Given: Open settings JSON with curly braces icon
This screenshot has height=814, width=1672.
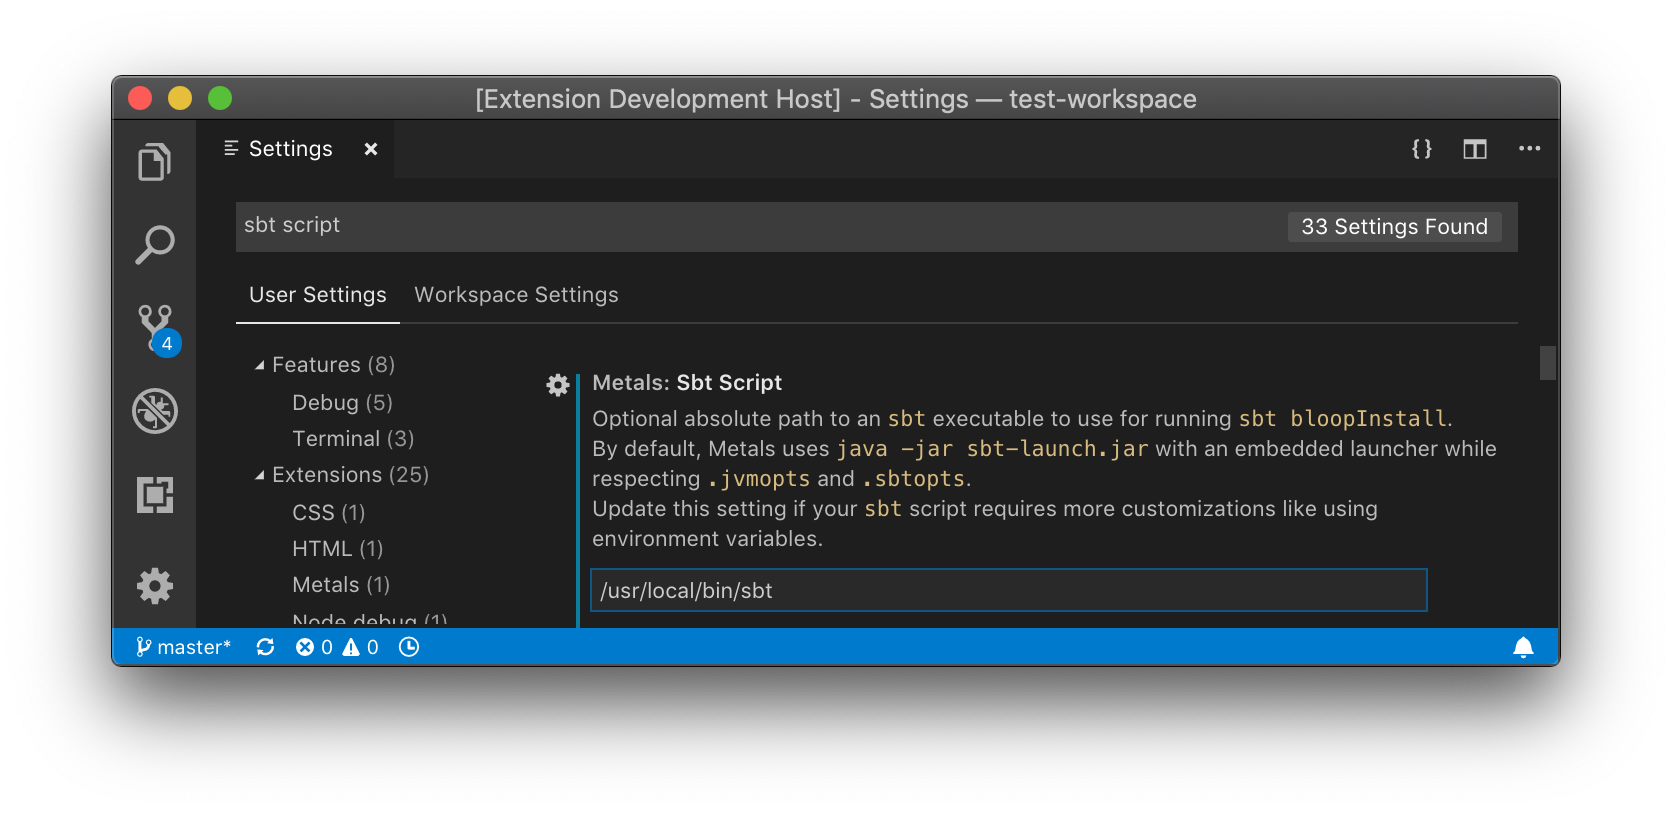Looking at the screenshot, I should click(1421, 149).
